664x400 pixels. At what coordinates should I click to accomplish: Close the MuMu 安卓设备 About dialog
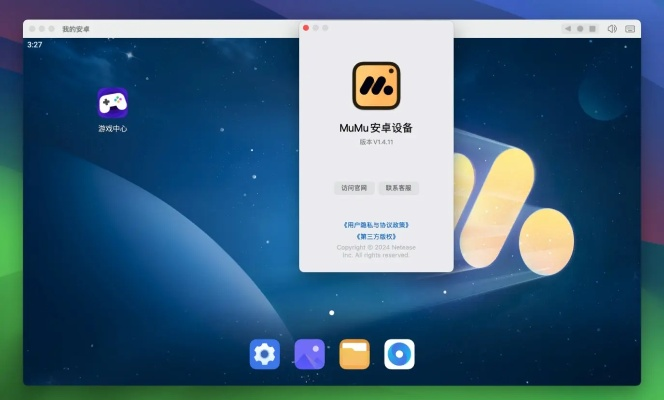tap(306, 28)
